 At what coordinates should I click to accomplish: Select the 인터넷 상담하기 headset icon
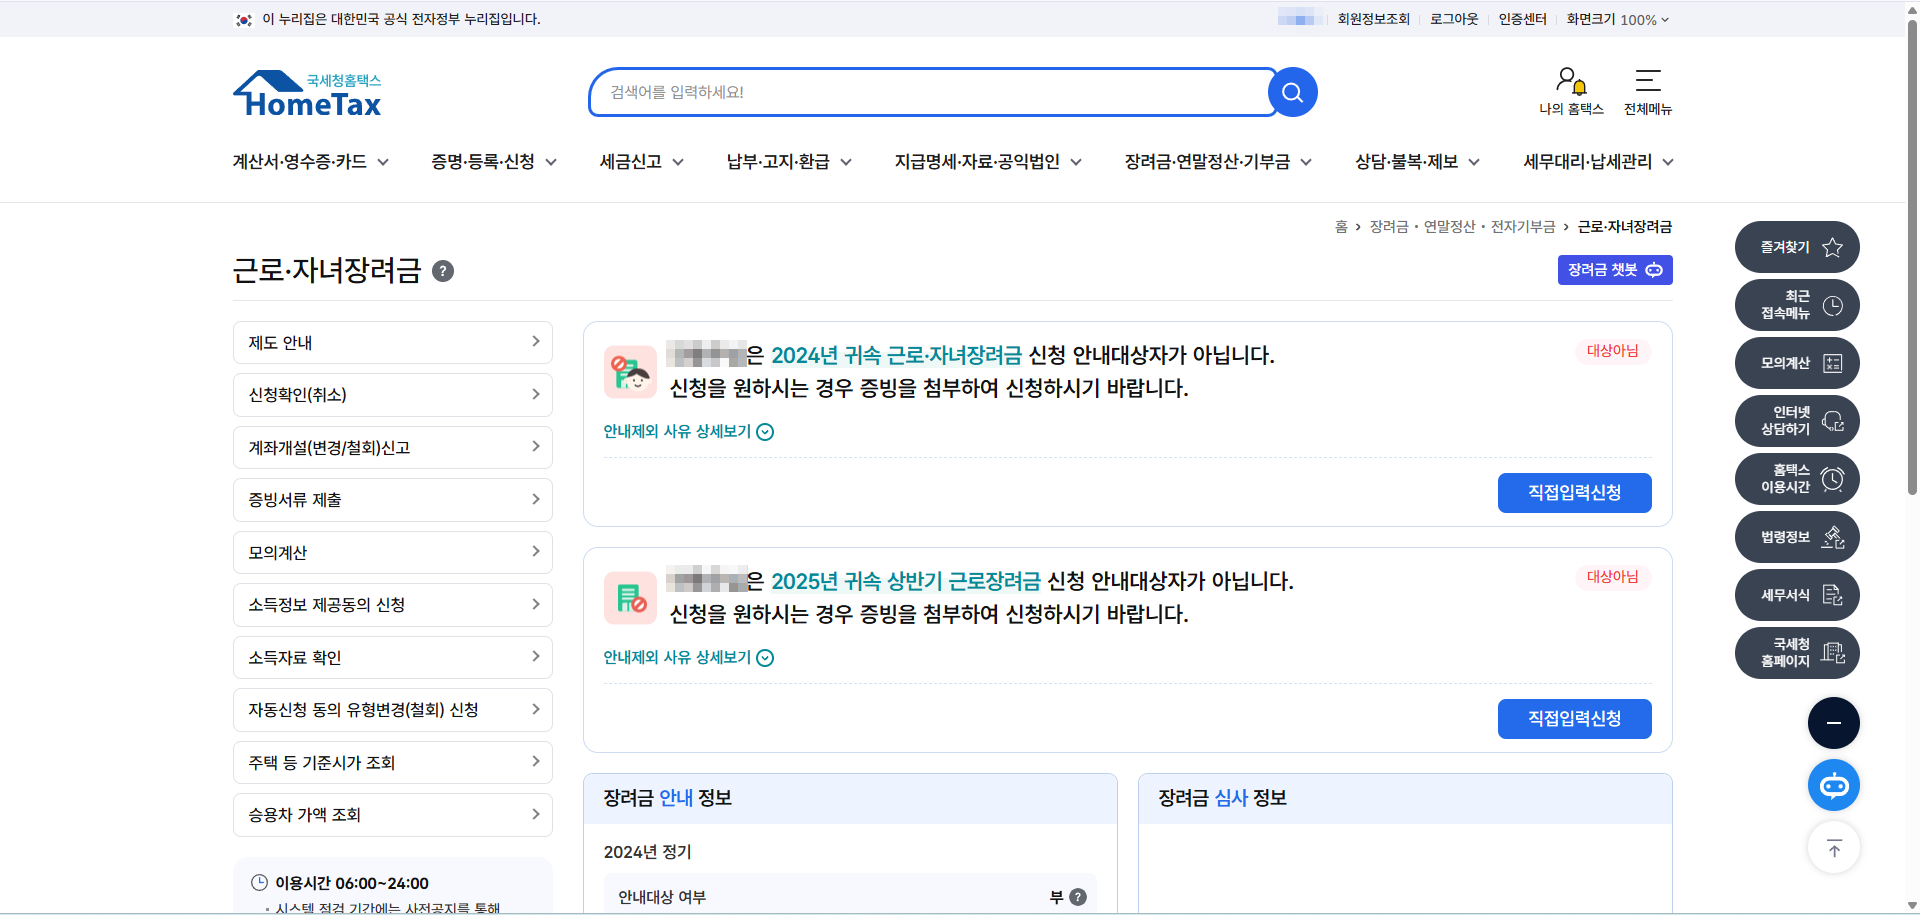click(x=1834, y=421)
